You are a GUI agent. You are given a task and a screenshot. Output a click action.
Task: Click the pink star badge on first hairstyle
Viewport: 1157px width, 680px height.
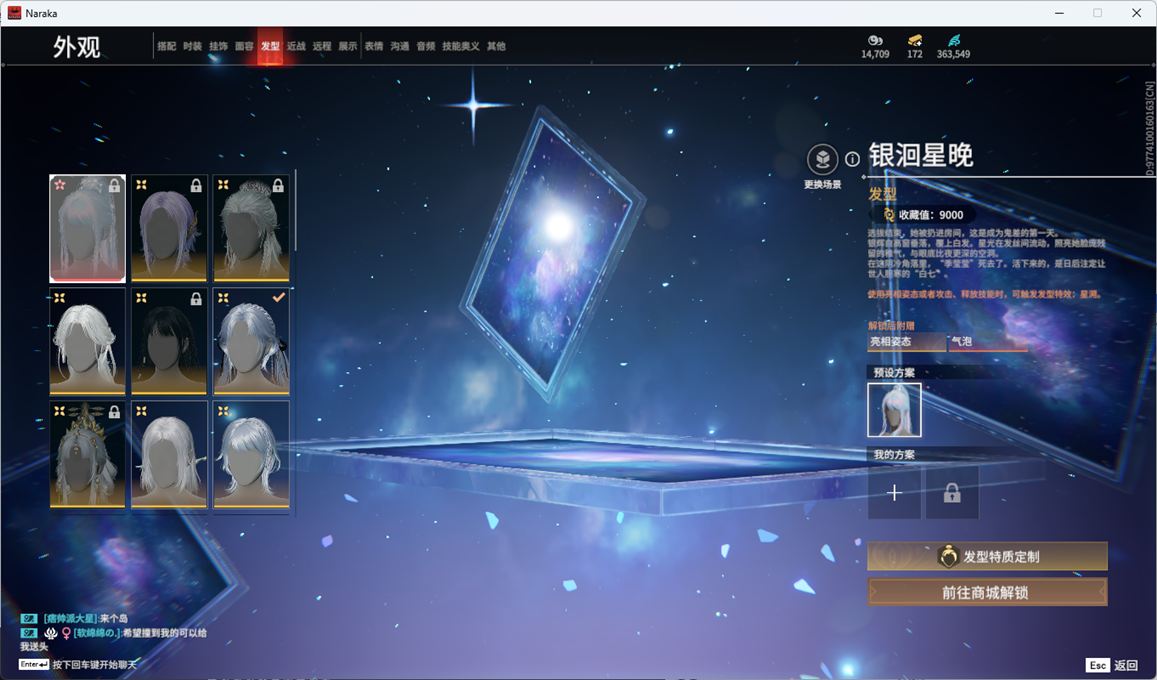(x=60, y=184)
